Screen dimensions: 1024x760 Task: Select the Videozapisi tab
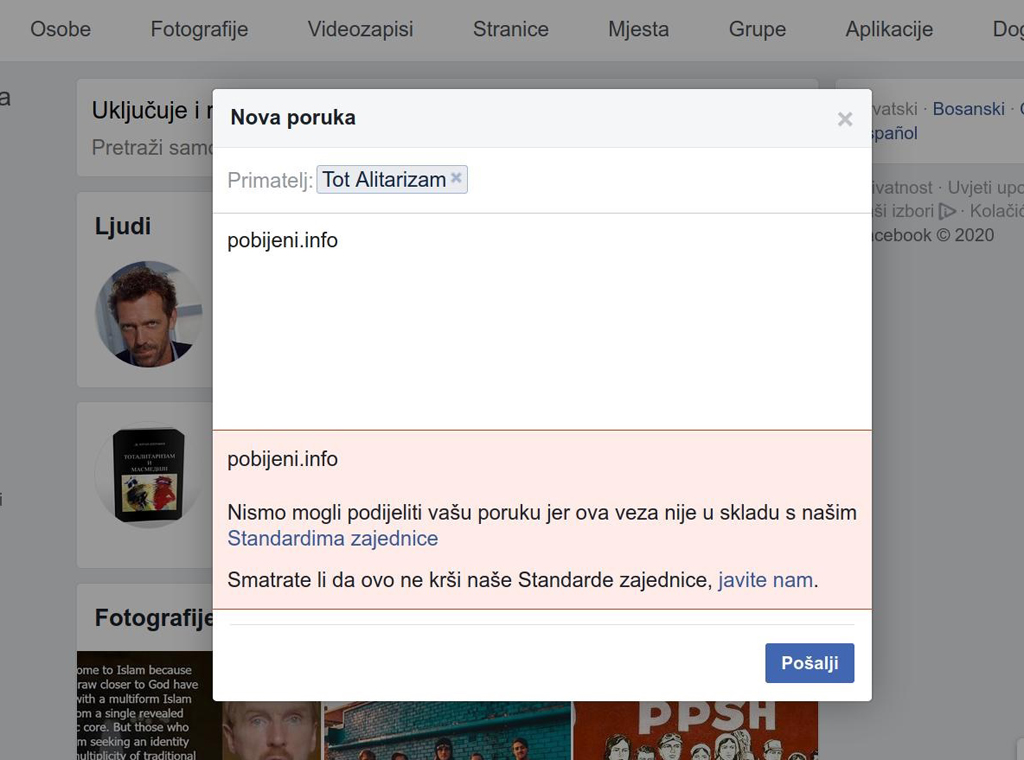tap(360, 29)
